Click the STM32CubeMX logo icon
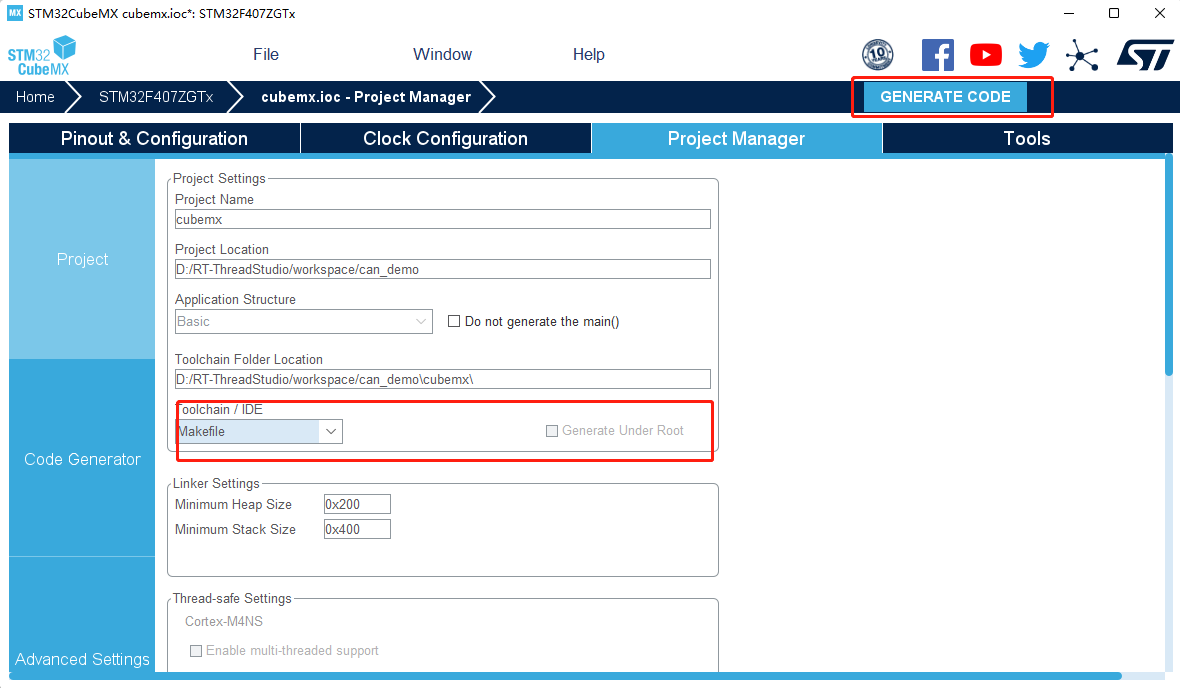Image resolution: width=1180 pixels, height=688 pixels. [x=42, y=56]
